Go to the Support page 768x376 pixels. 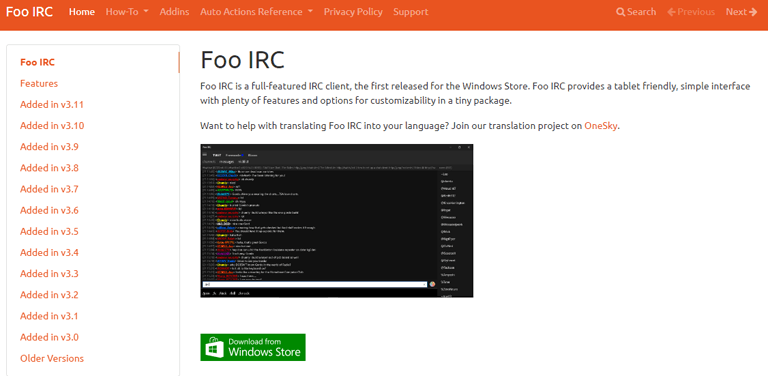click(x=410, y=12)
